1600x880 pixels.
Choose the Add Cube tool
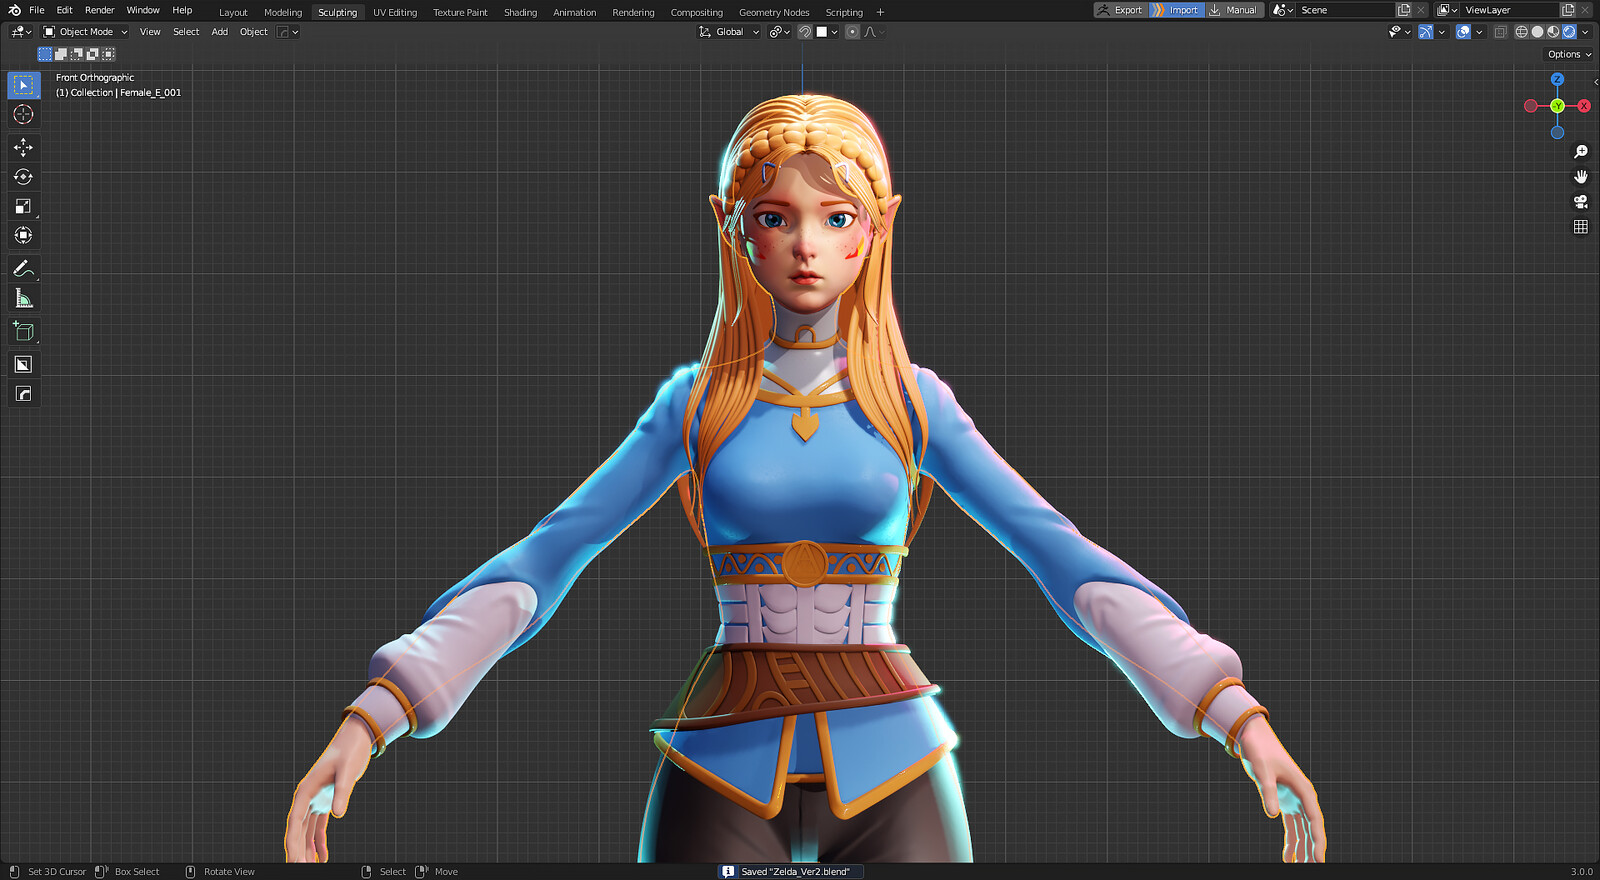[x=23, y=331]
